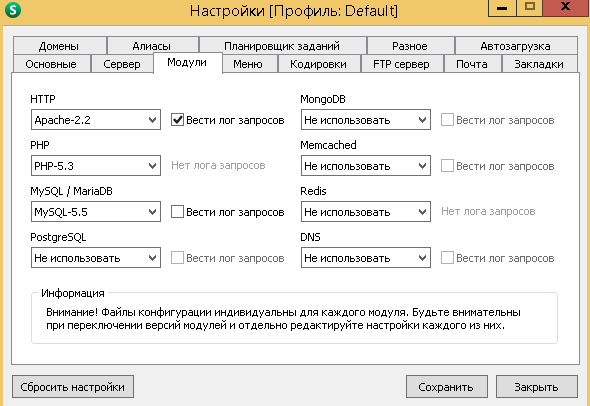Expand the Memcached module dropdown

tap(366, 166)
